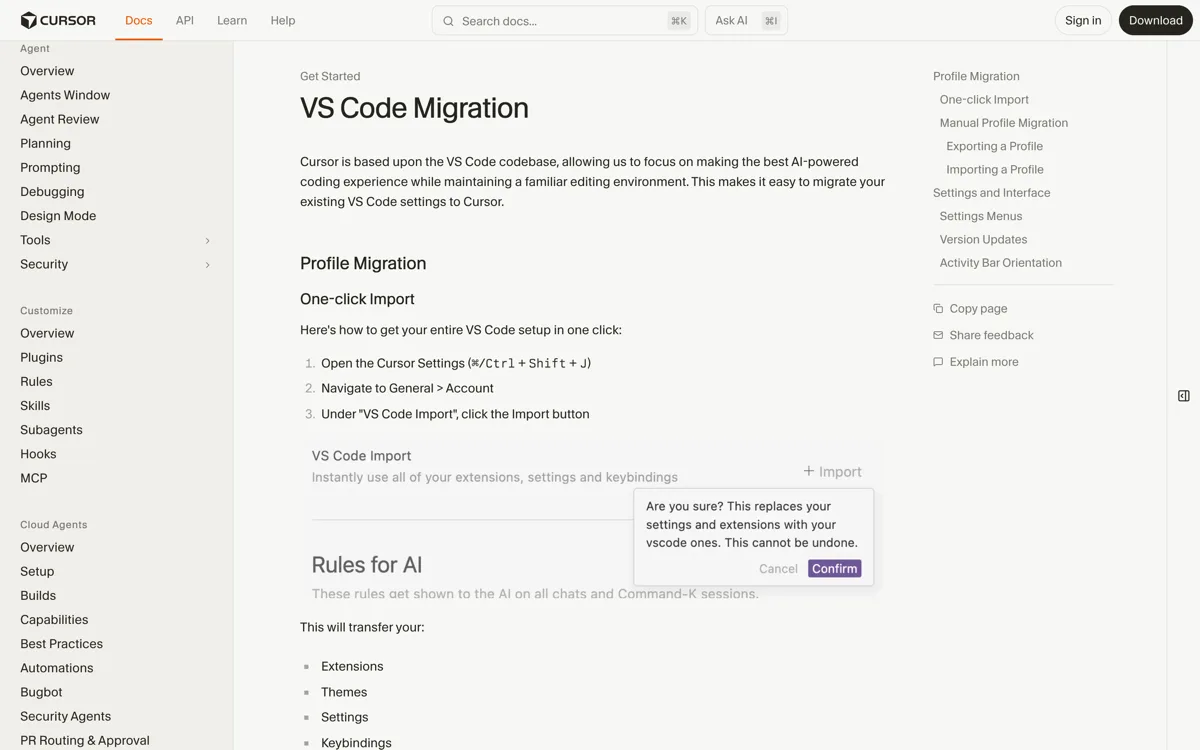Screen dimensions: 1200x750
Task: Open the Setup page
Action: click(37, 571)
